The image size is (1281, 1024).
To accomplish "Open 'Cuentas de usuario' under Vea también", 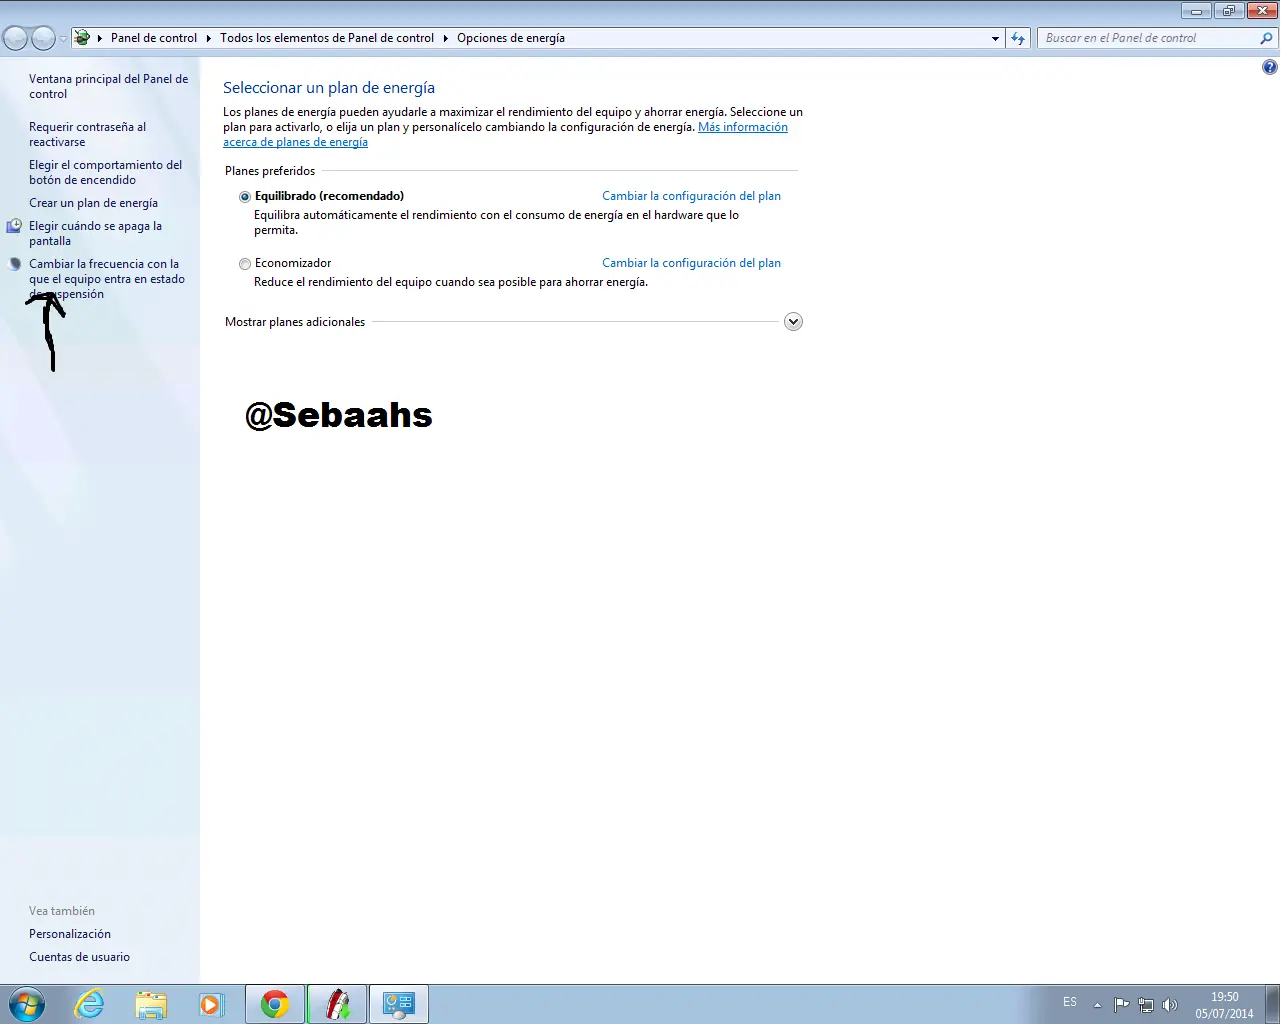I will [79, 957].
